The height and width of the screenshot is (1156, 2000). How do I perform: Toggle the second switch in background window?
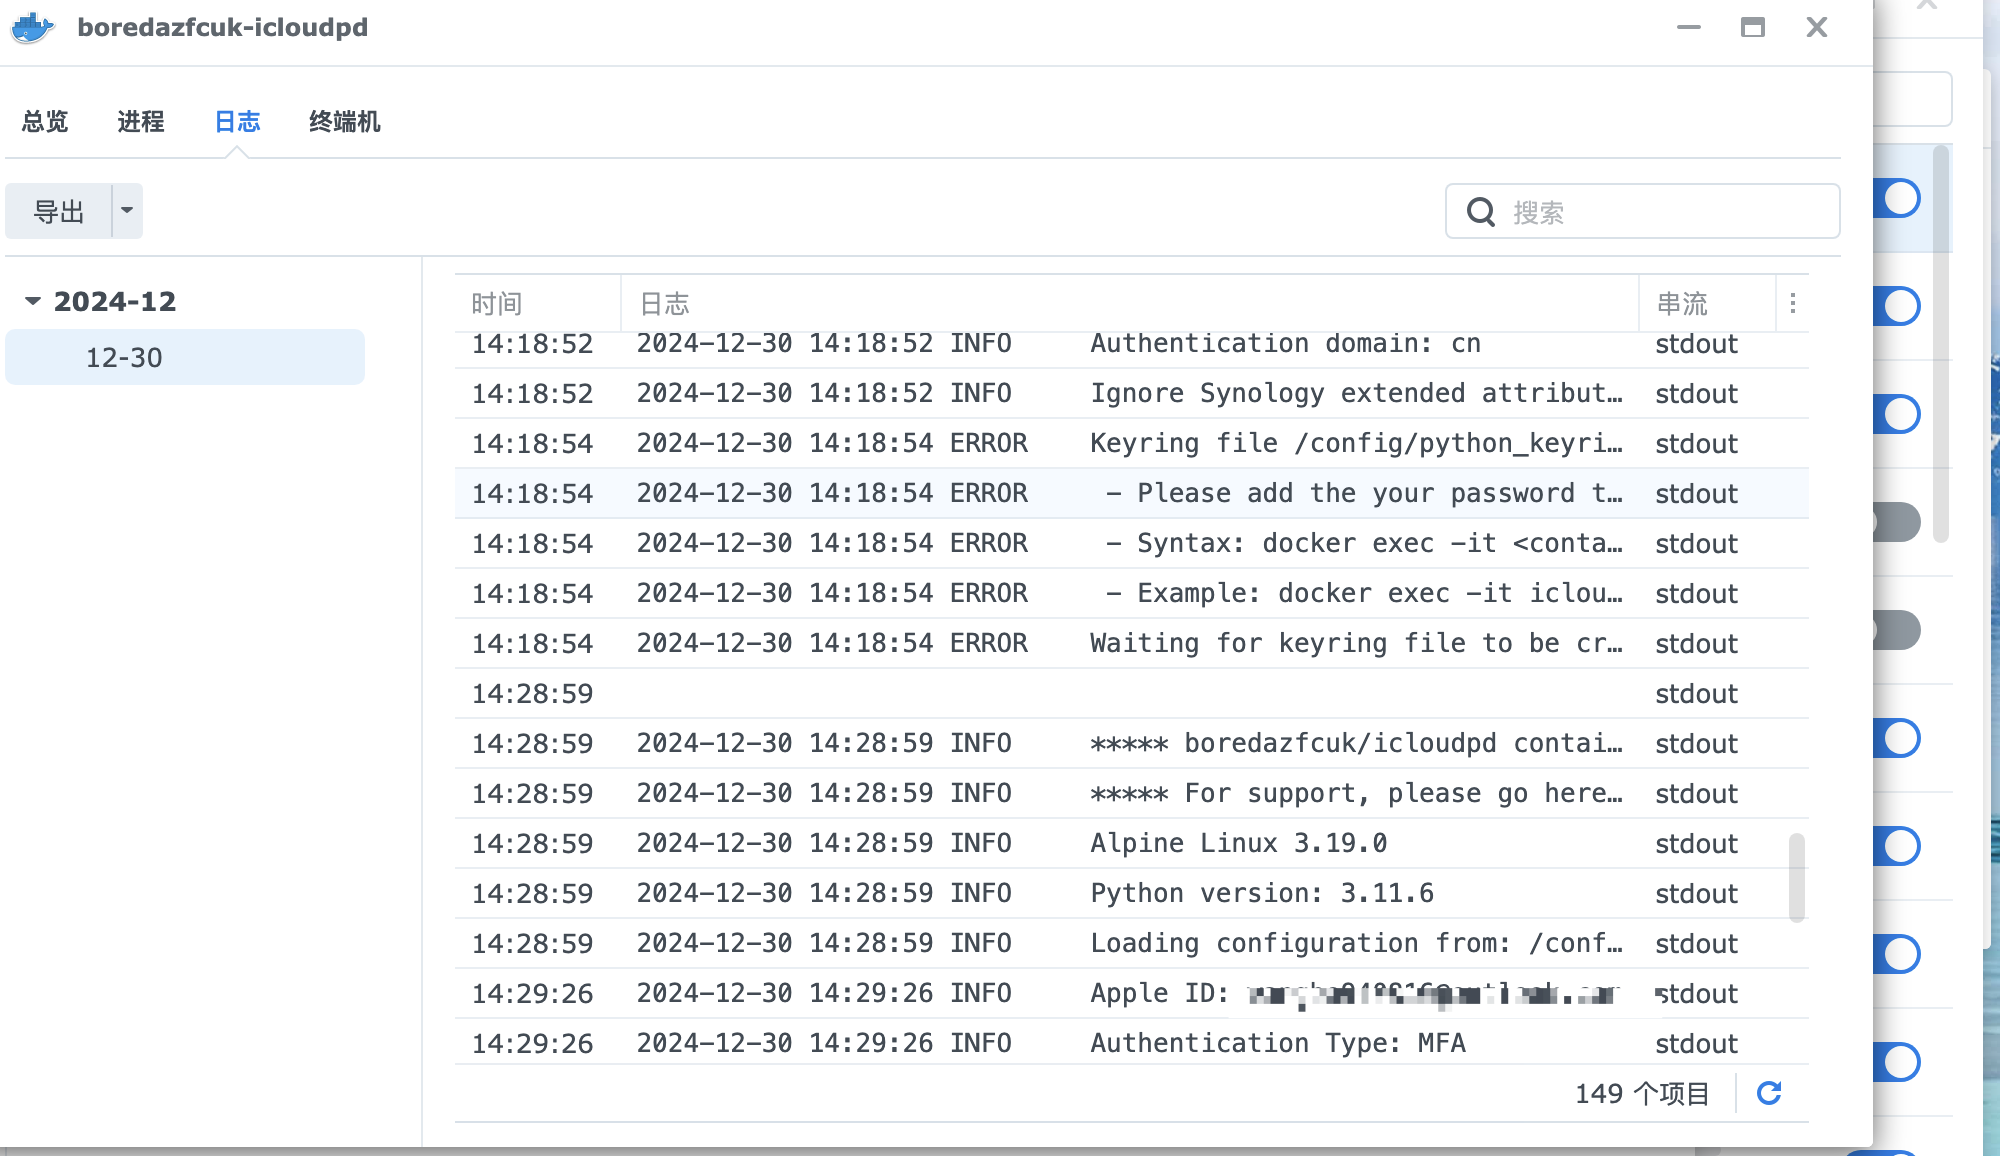tap(1897, 306)
